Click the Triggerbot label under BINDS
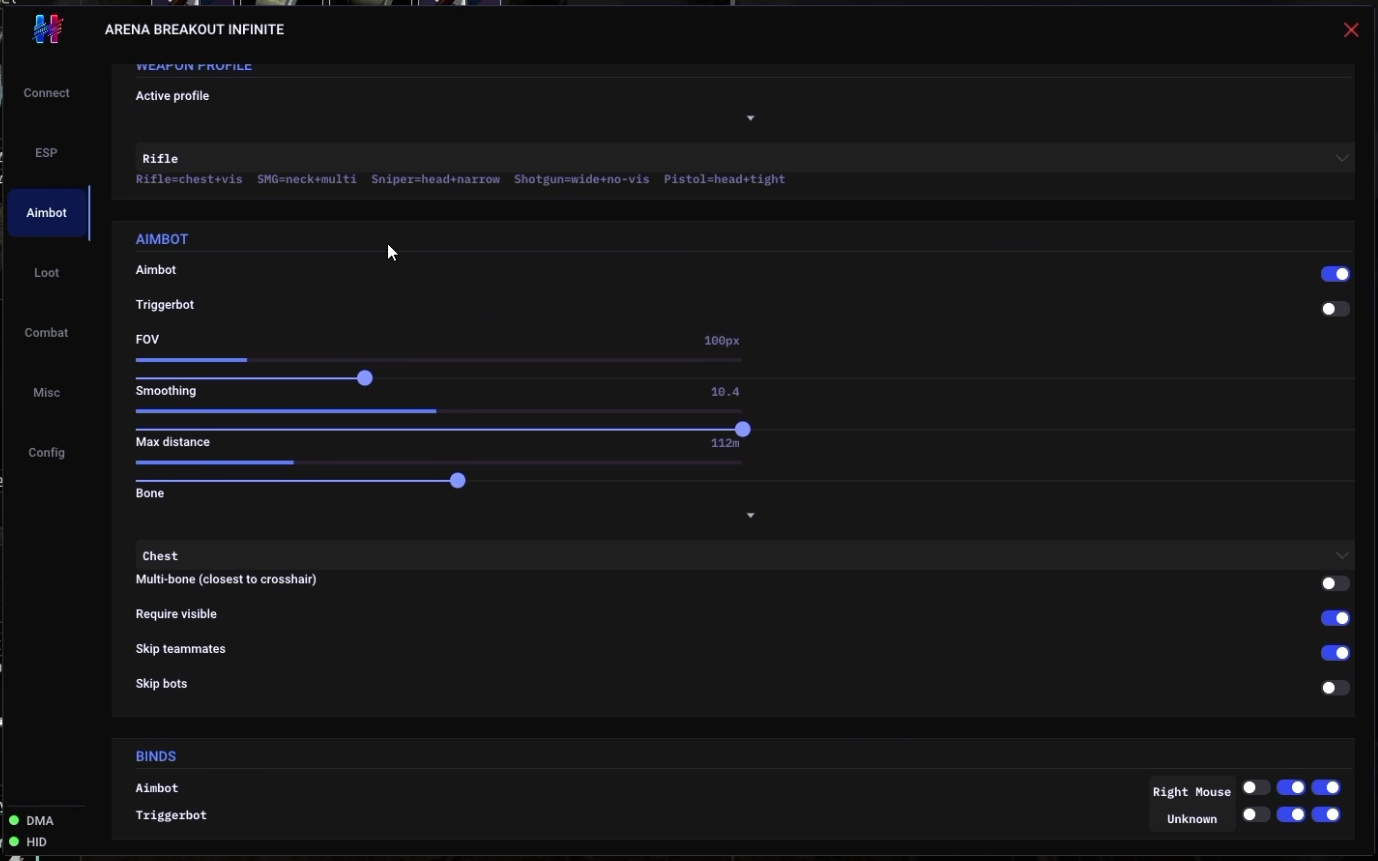Image resolution: width=1378 pixels, height=861 pixels. (171, 815)
